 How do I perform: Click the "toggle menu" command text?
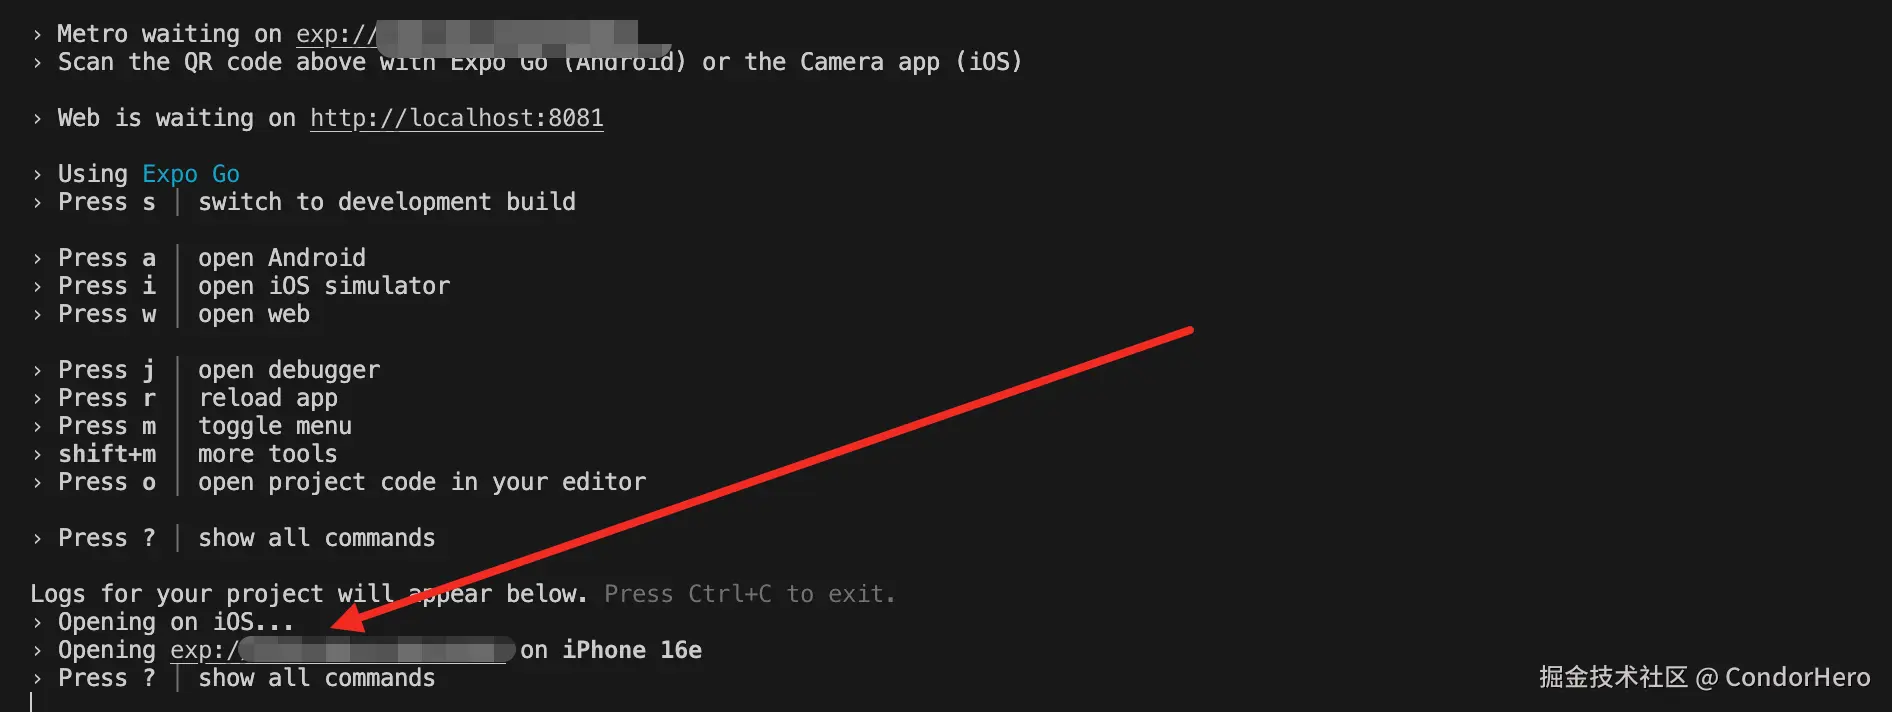coord(274,426)
